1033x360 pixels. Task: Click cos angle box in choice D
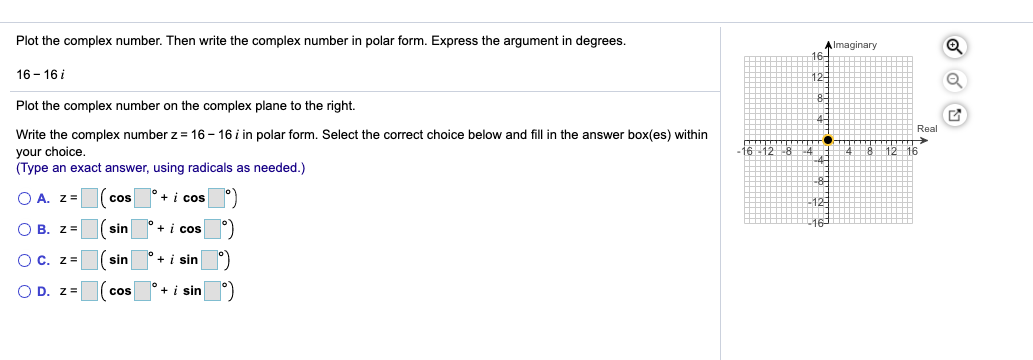point(143,291)
